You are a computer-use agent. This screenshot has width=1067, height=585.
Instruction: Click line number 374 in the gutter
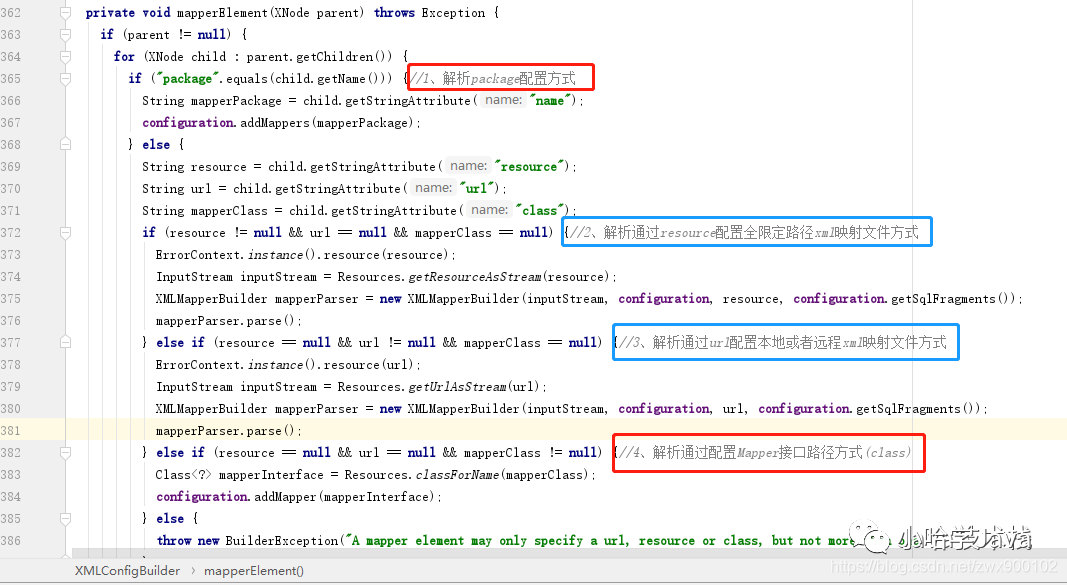[11, 277]
